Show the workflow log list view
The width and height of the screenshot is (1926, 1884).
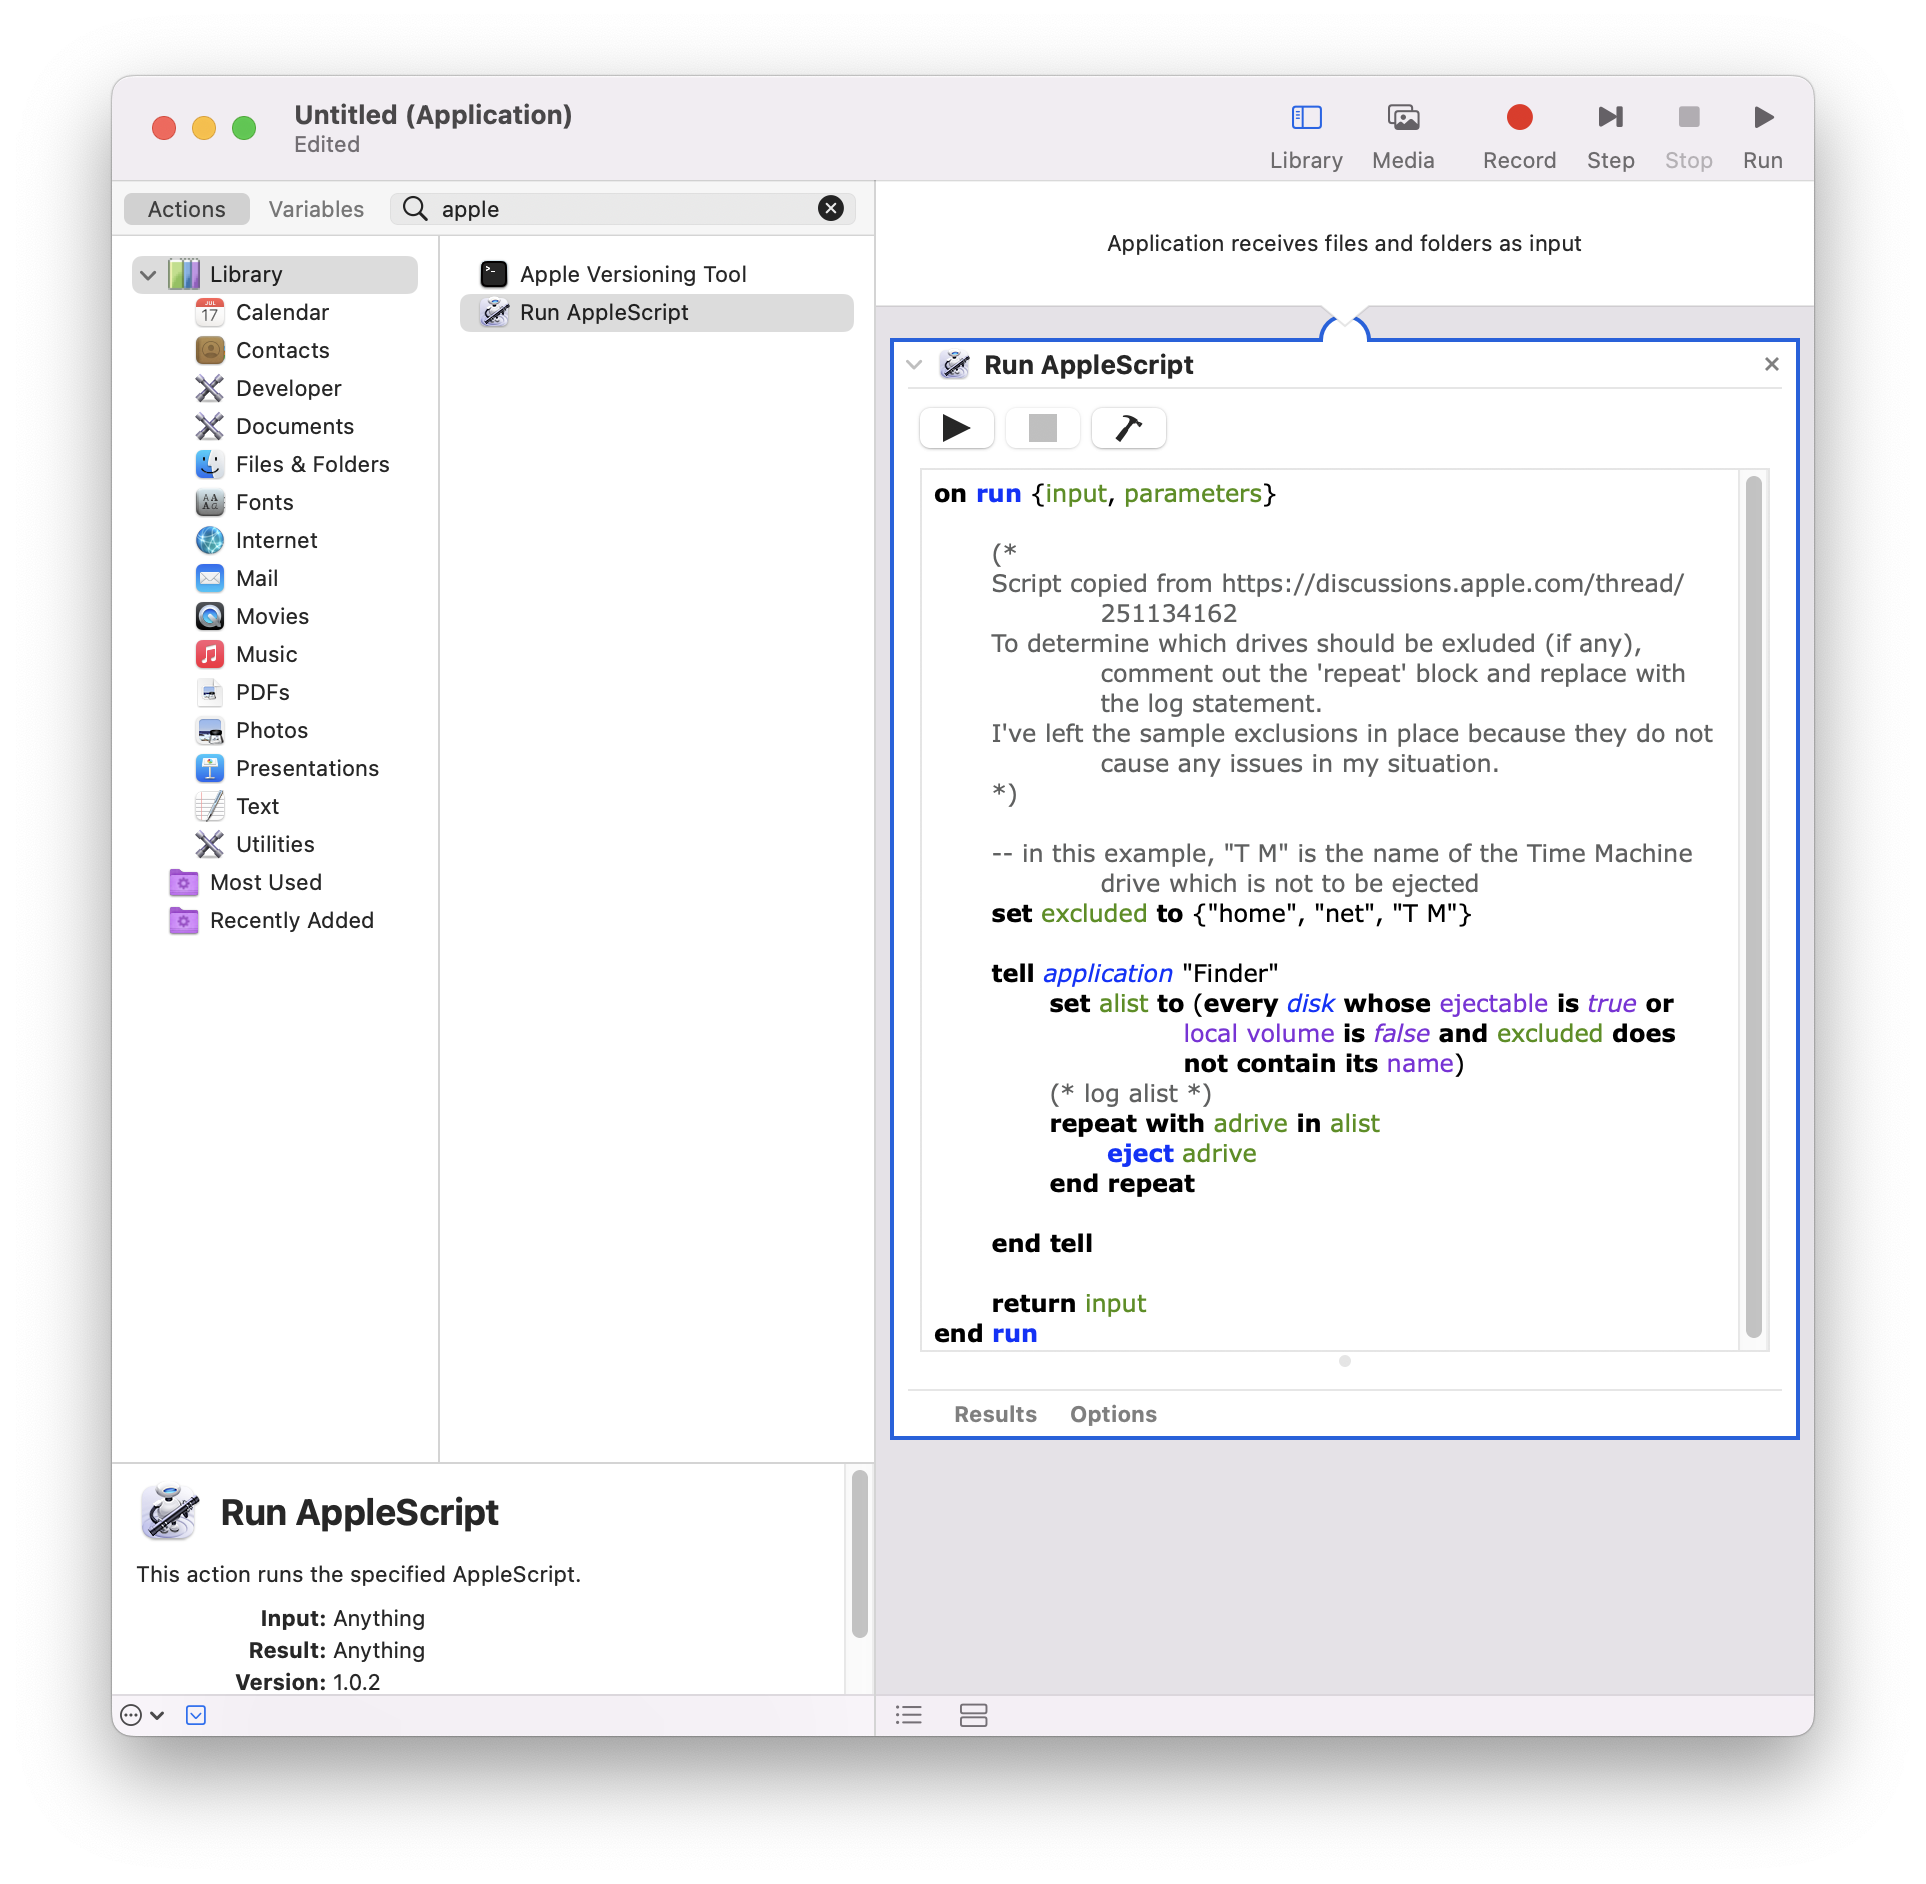(908, 1716)
